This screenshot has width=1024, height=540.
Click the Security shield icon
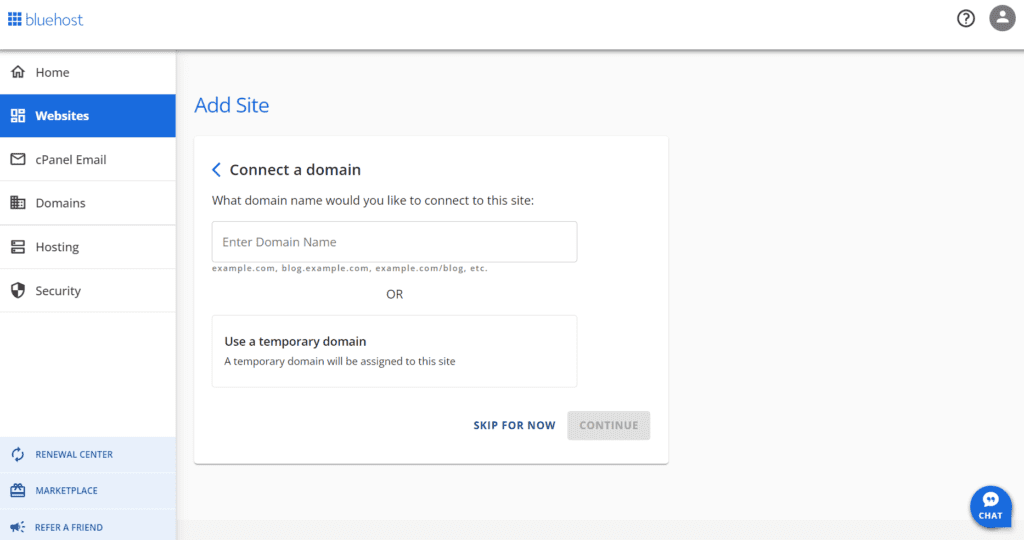pyautogui.click(x=18, y=291)
